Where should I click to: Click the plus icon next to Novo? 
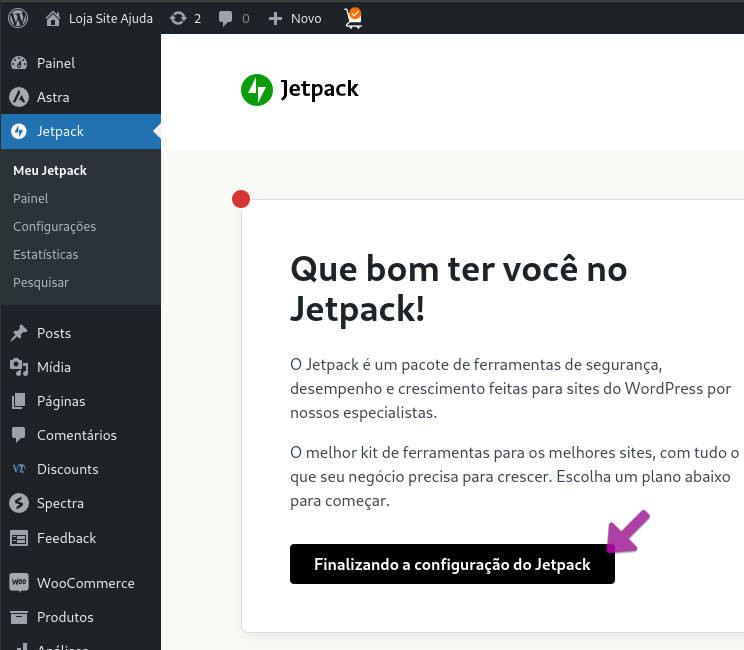click(x=275, y=19)
